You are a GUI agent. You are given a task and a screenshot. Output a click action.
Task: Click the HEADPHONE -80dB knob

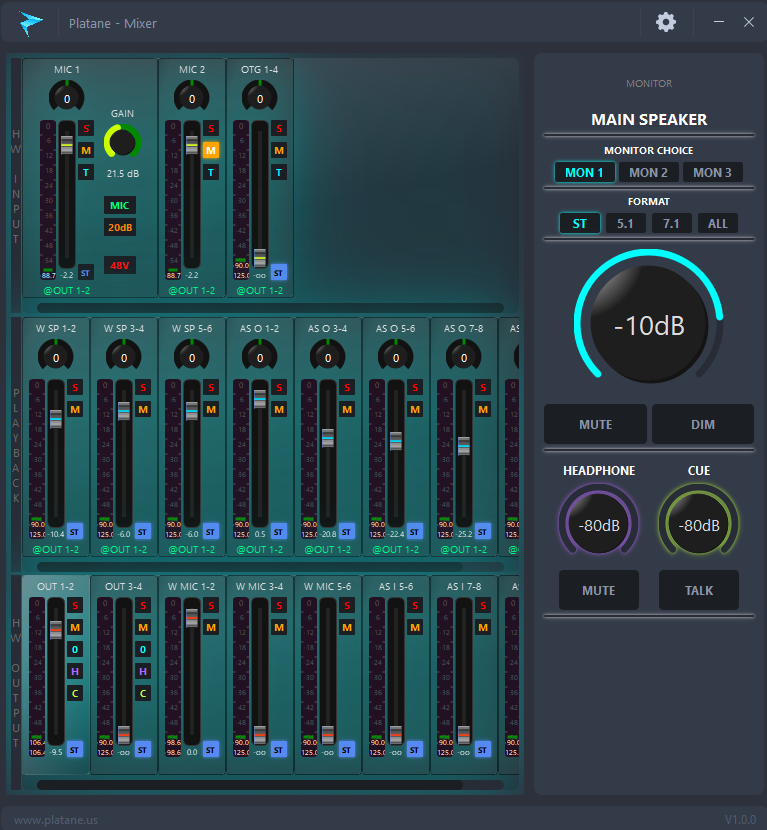tap(599, 522)
